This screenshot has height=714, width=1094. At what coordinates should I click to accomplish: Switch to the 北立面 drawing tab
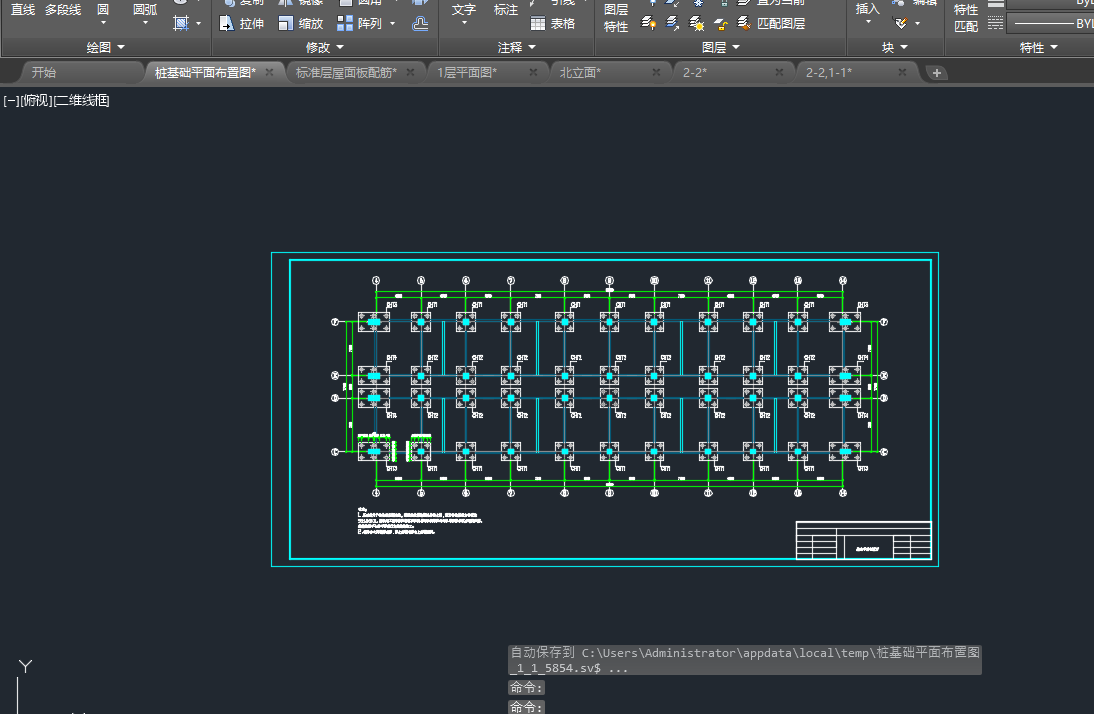pos(580,72)
